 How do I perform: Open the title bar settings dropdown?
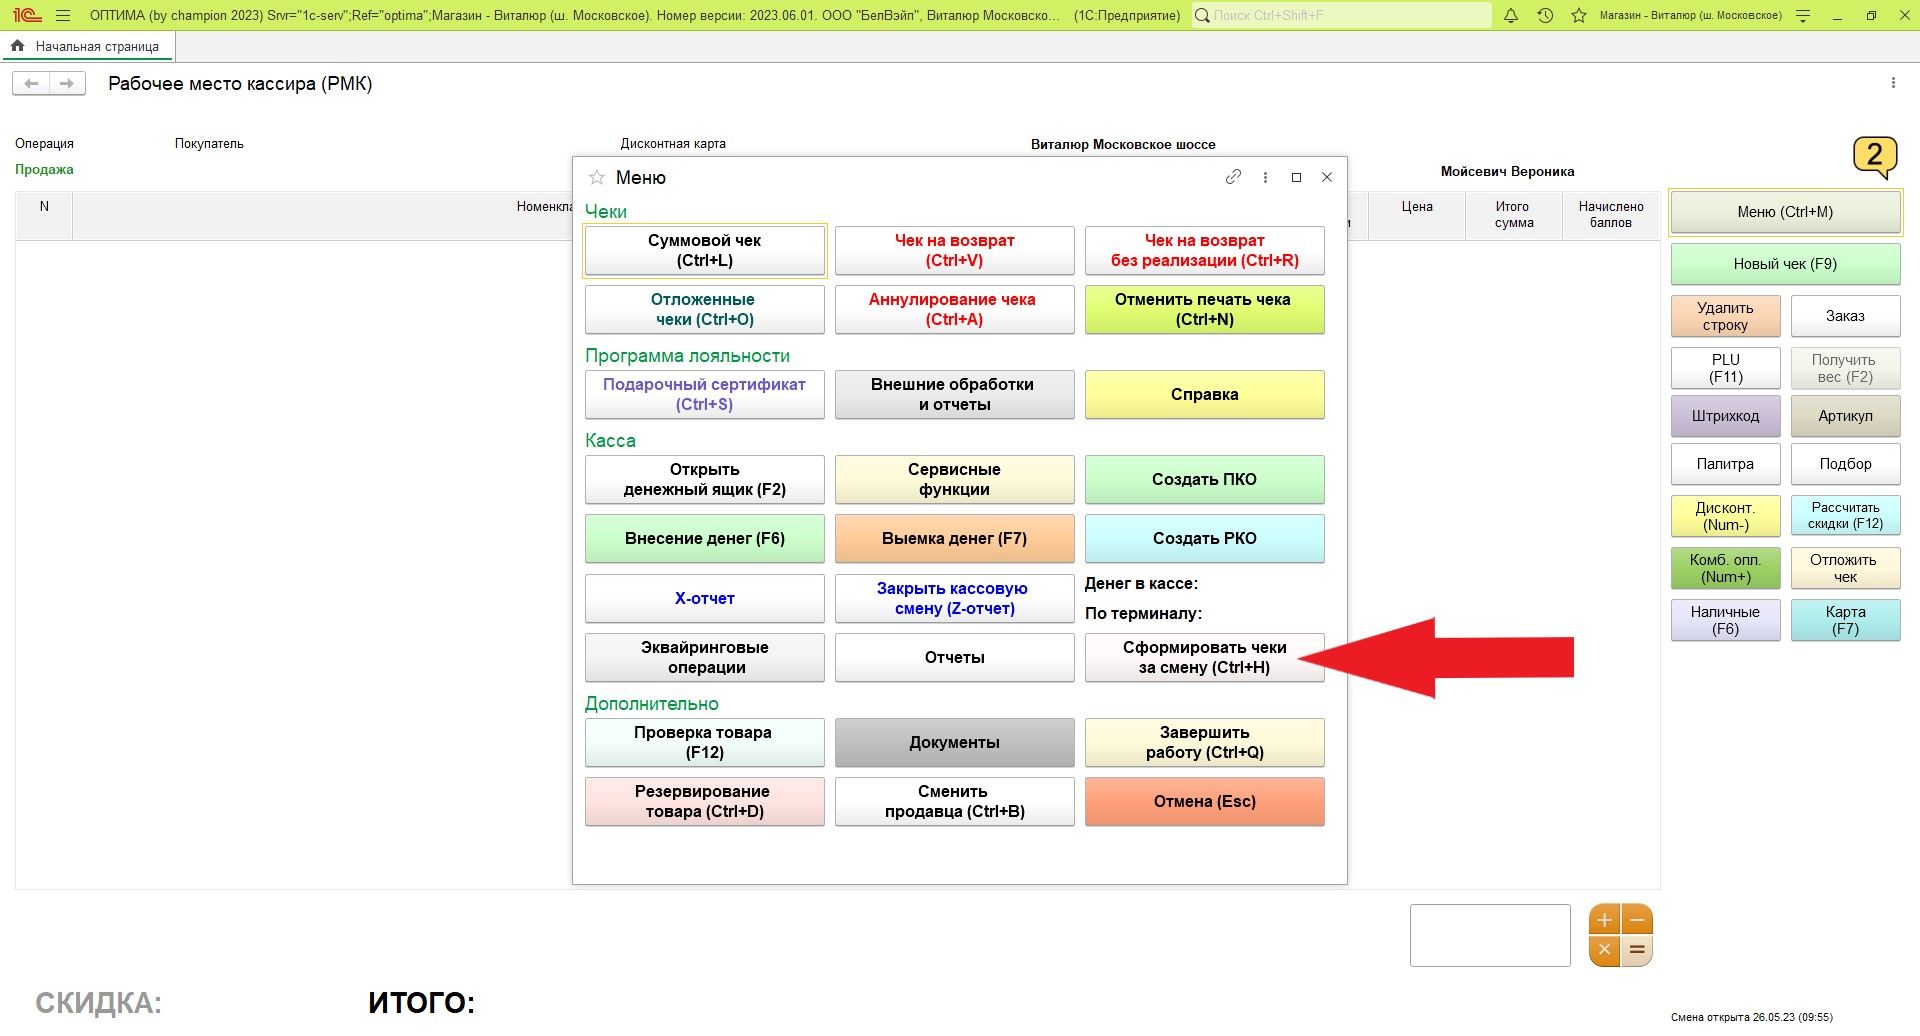click(1803, 16)
